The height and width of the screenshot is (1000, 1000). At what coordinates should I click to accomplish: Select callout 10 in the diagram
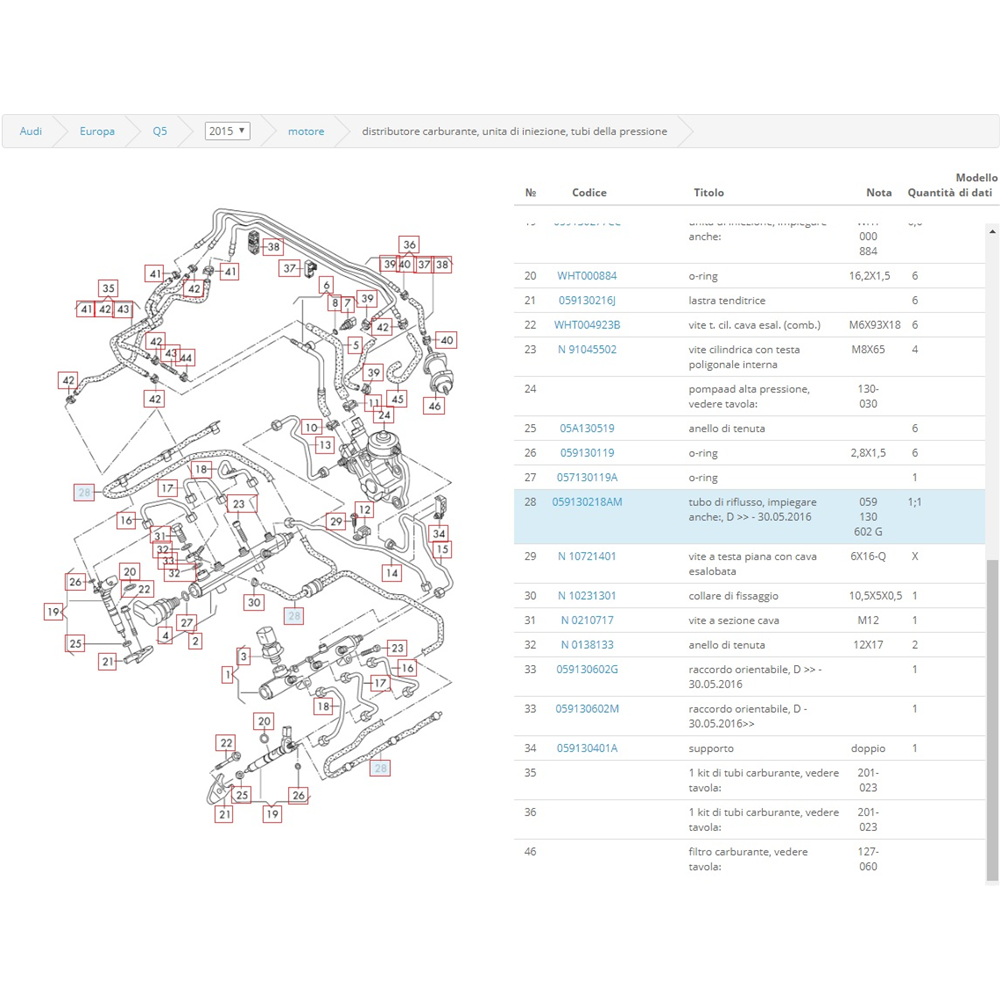click(x=311, y=427)
